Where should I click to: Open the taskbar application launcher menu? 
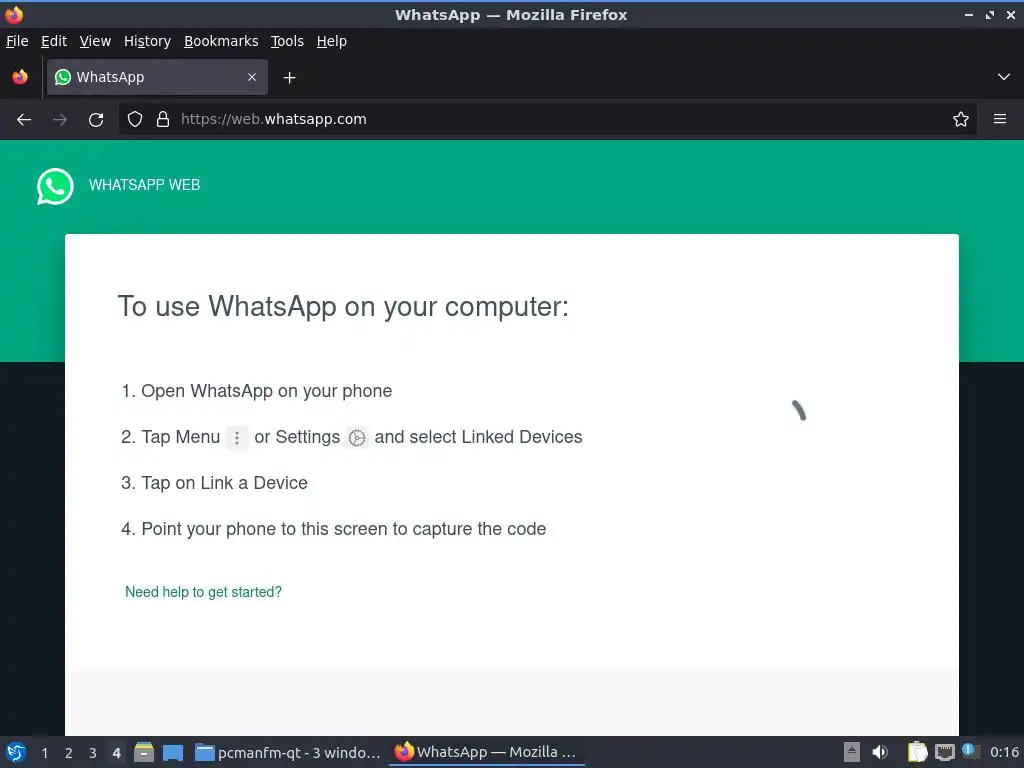point(16,752)
